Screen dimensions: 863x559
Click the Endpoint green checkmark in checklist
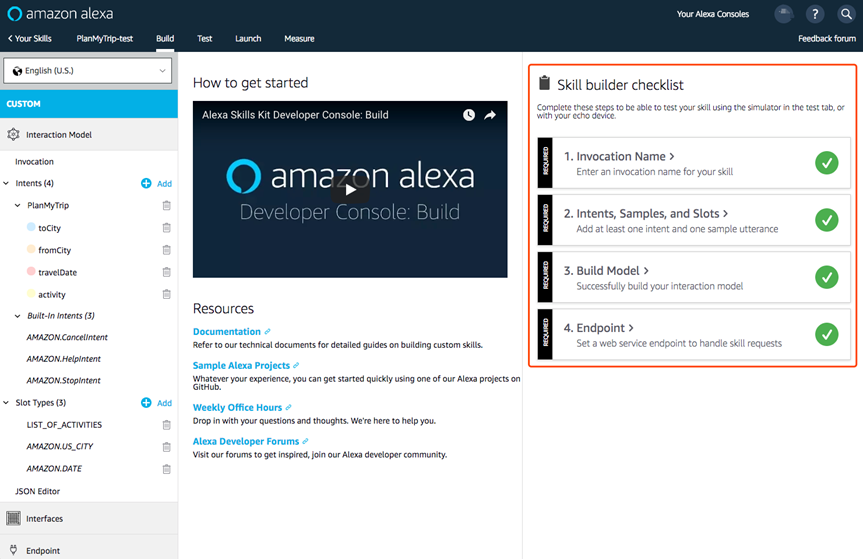pos(826,335)
